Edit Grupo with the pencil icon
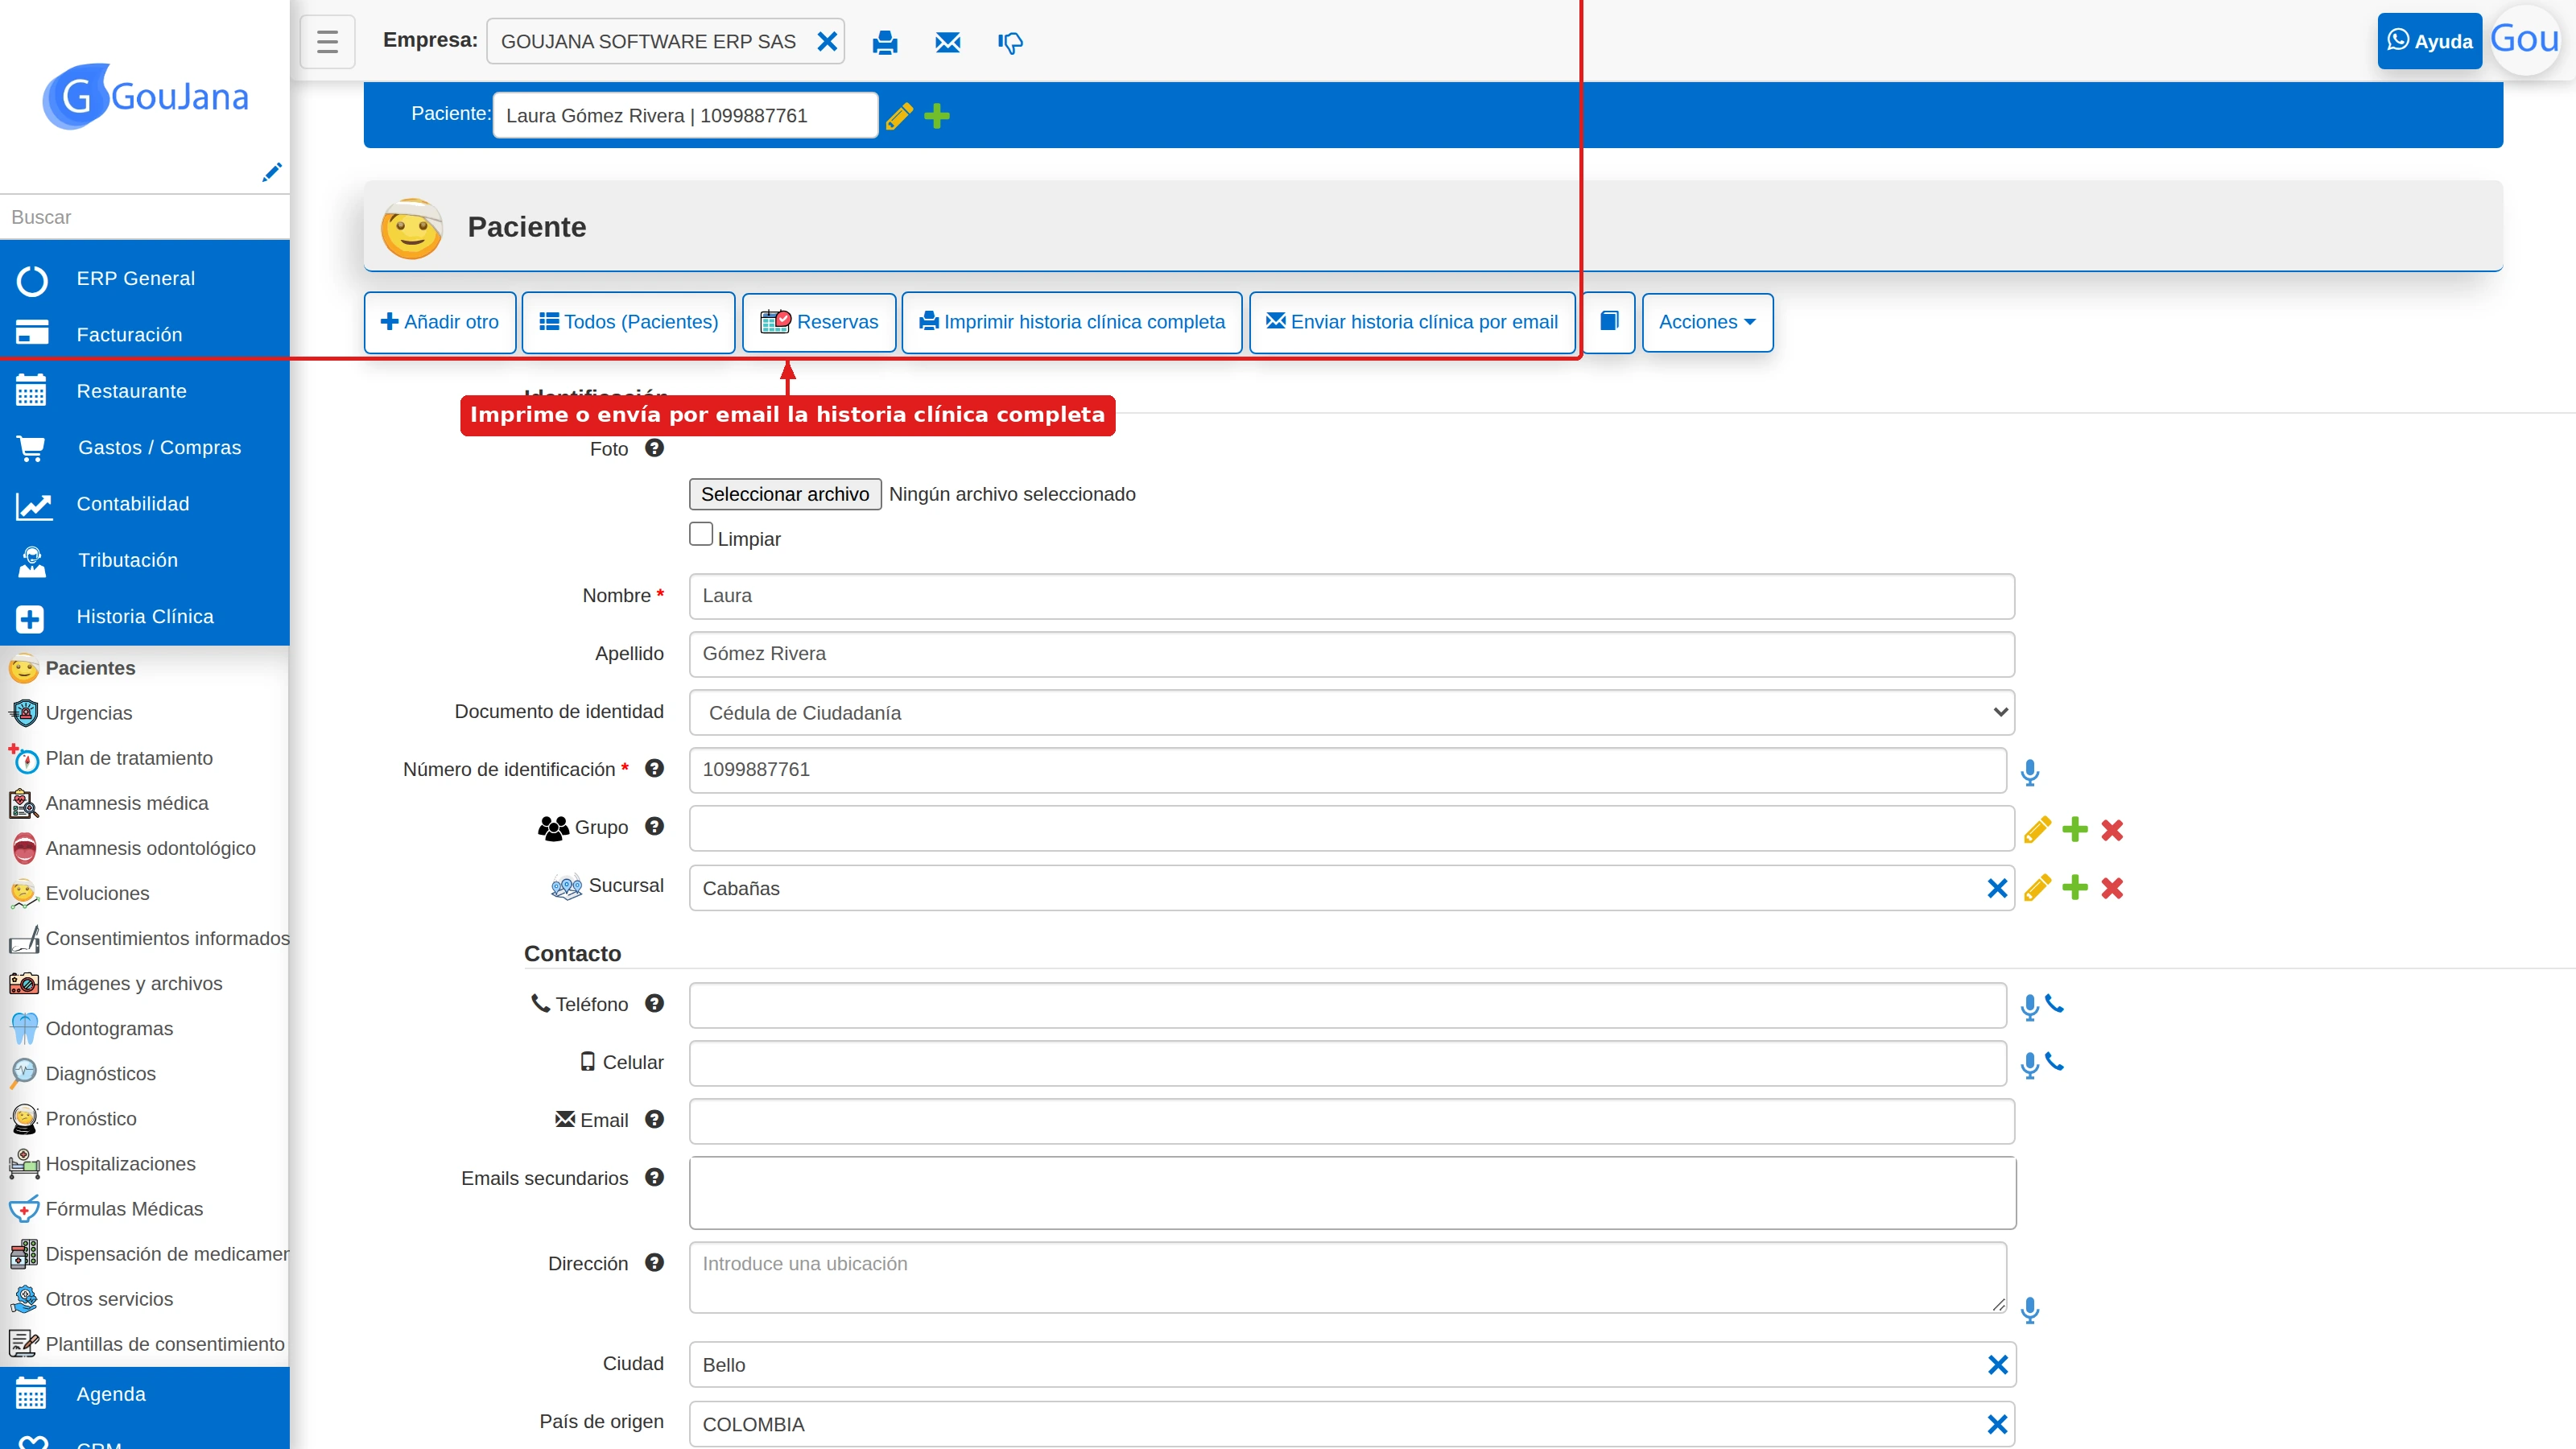 [2037, 830]
